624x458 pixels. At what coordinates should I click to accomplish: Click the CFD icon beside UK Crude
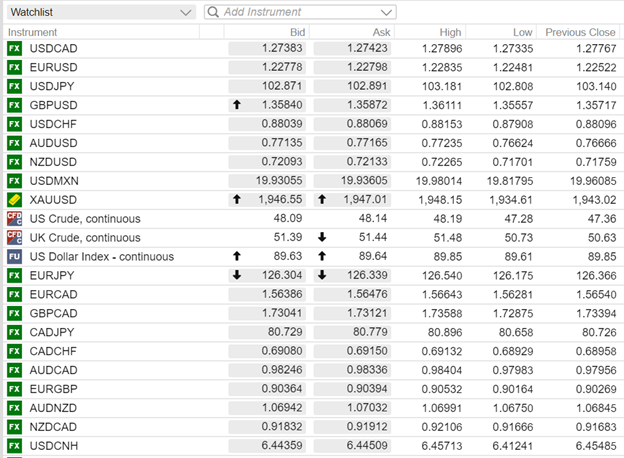tap(14, 237)
